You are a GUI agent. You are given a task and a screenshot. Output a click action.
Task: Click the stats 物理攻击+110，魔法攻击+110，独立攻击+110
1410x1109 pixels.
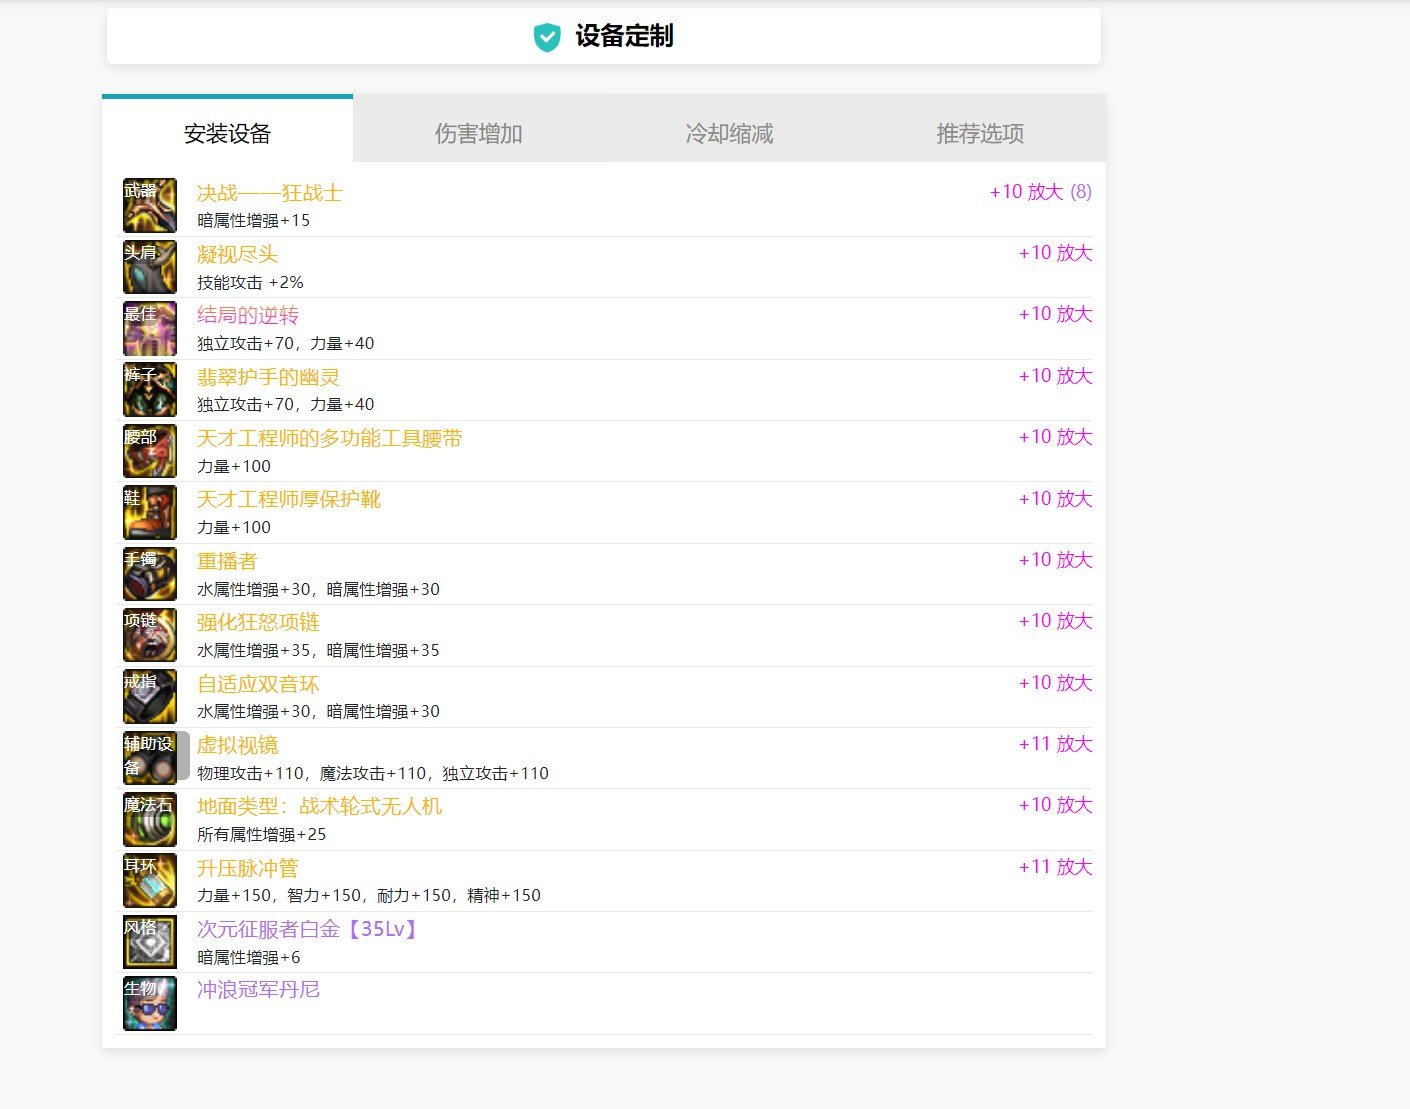373,774
